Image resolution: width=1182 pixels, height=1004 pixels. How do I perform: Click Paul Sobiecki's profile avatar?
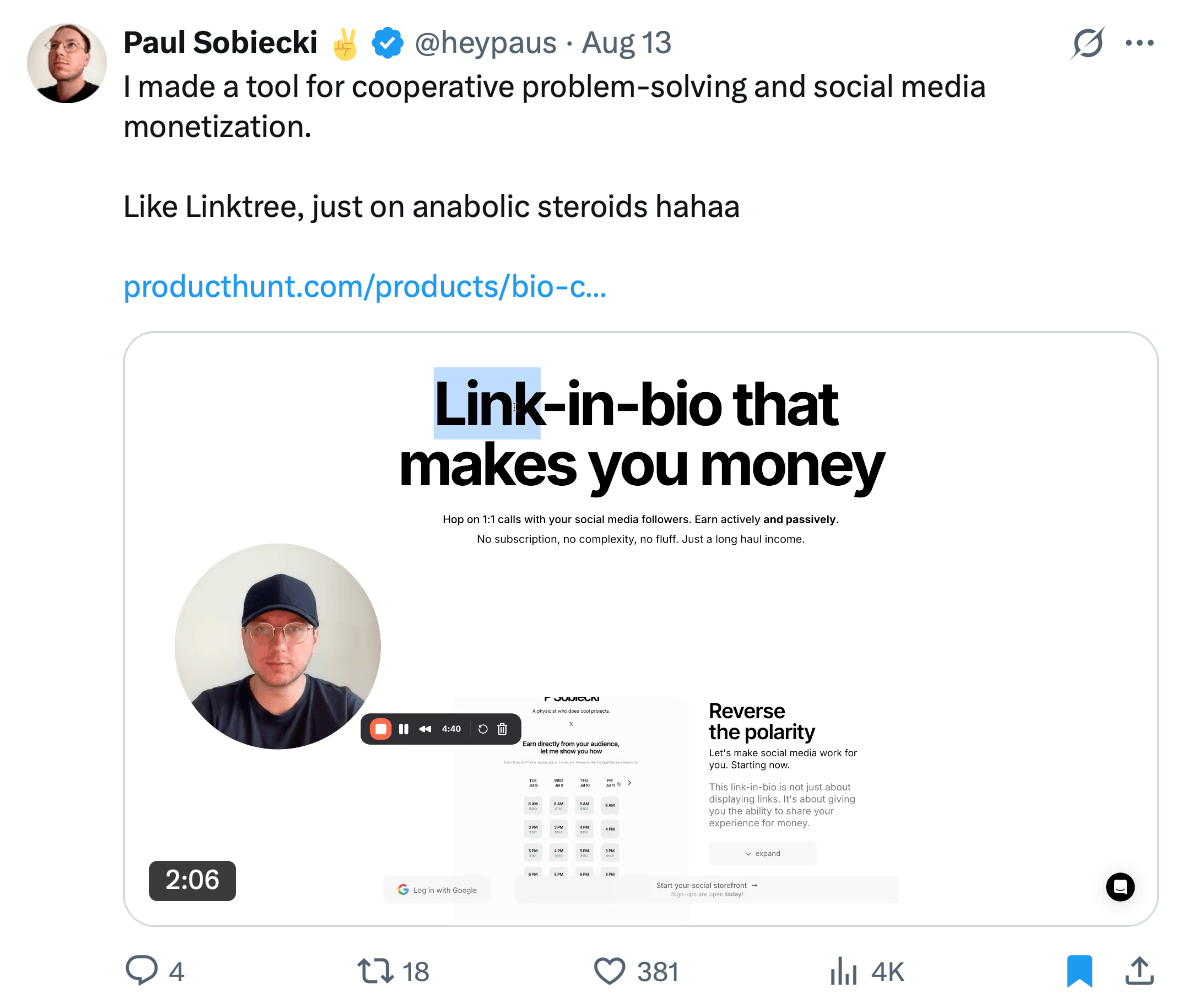66,63
